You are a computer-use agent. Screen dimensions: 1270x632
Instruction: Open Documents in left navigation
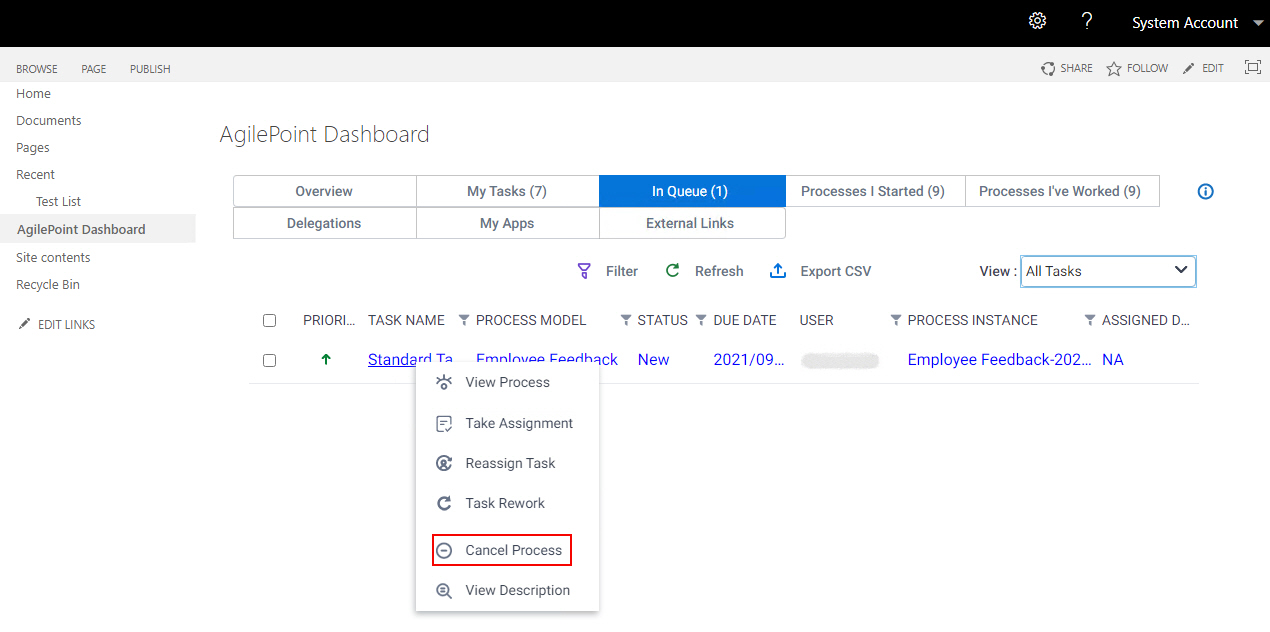click(49, 120)
